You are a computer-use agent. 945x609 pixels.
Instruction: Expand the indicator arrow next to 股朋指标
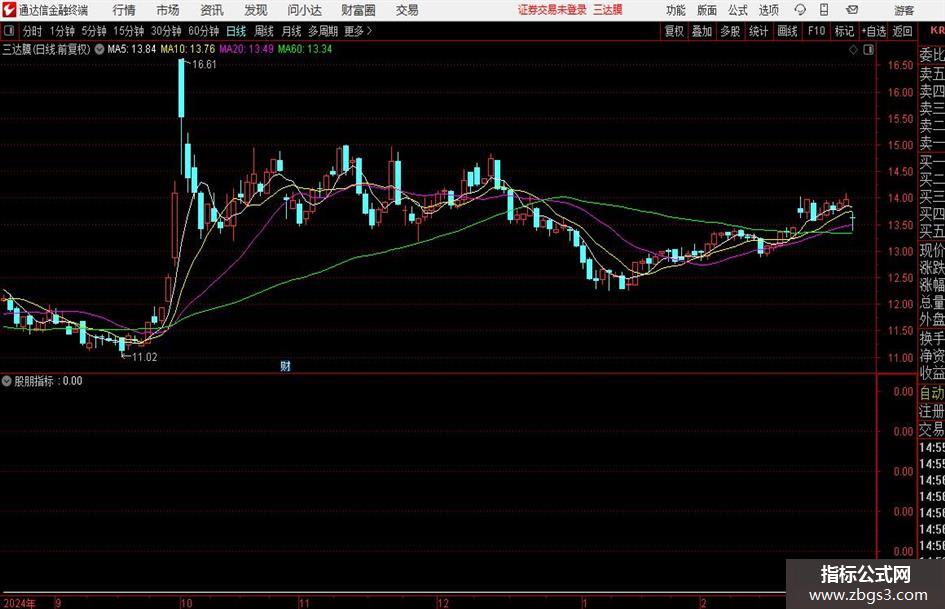tap(7, 381)
